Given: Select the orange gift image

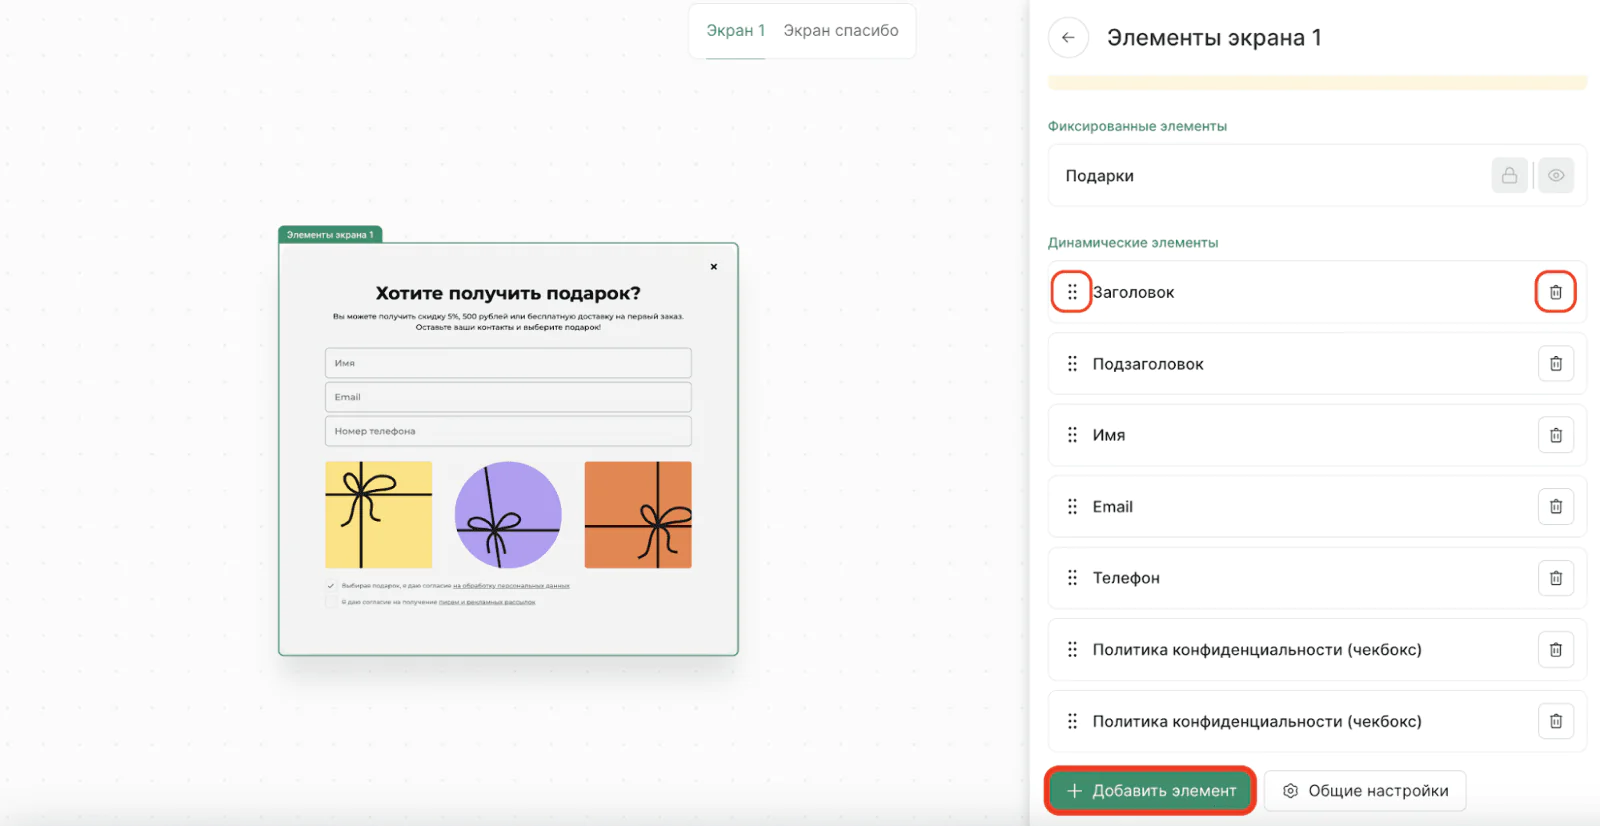Looking at the screenshot, I should [x=638, y=515].
